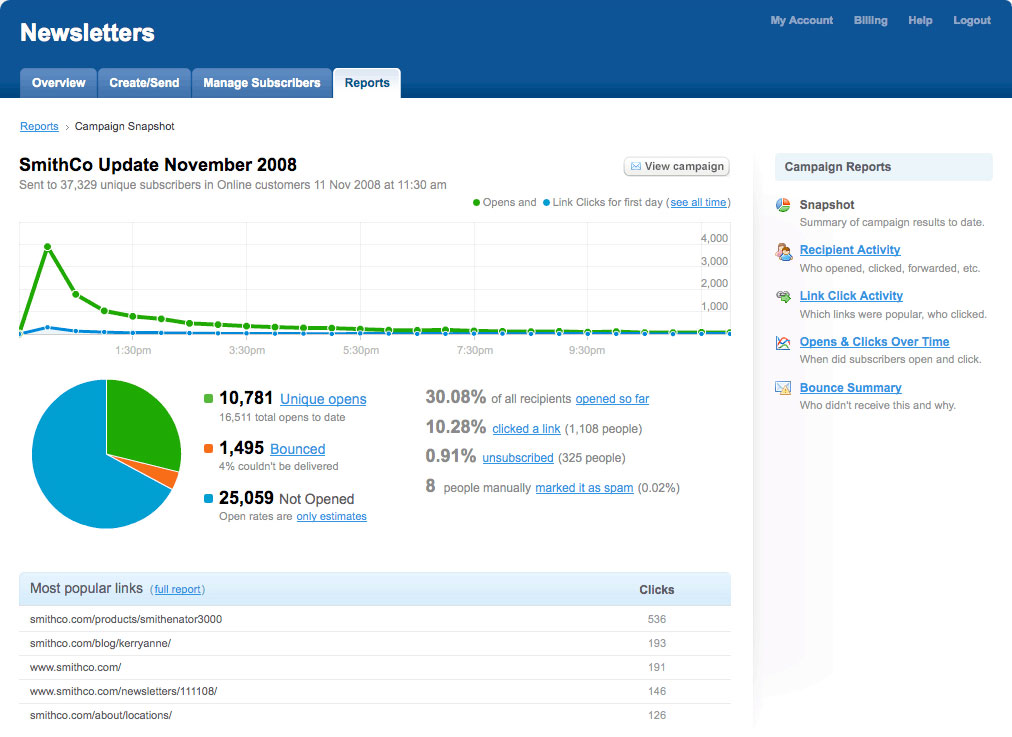Click the Recipient Activity people icon

coord(784,252)
